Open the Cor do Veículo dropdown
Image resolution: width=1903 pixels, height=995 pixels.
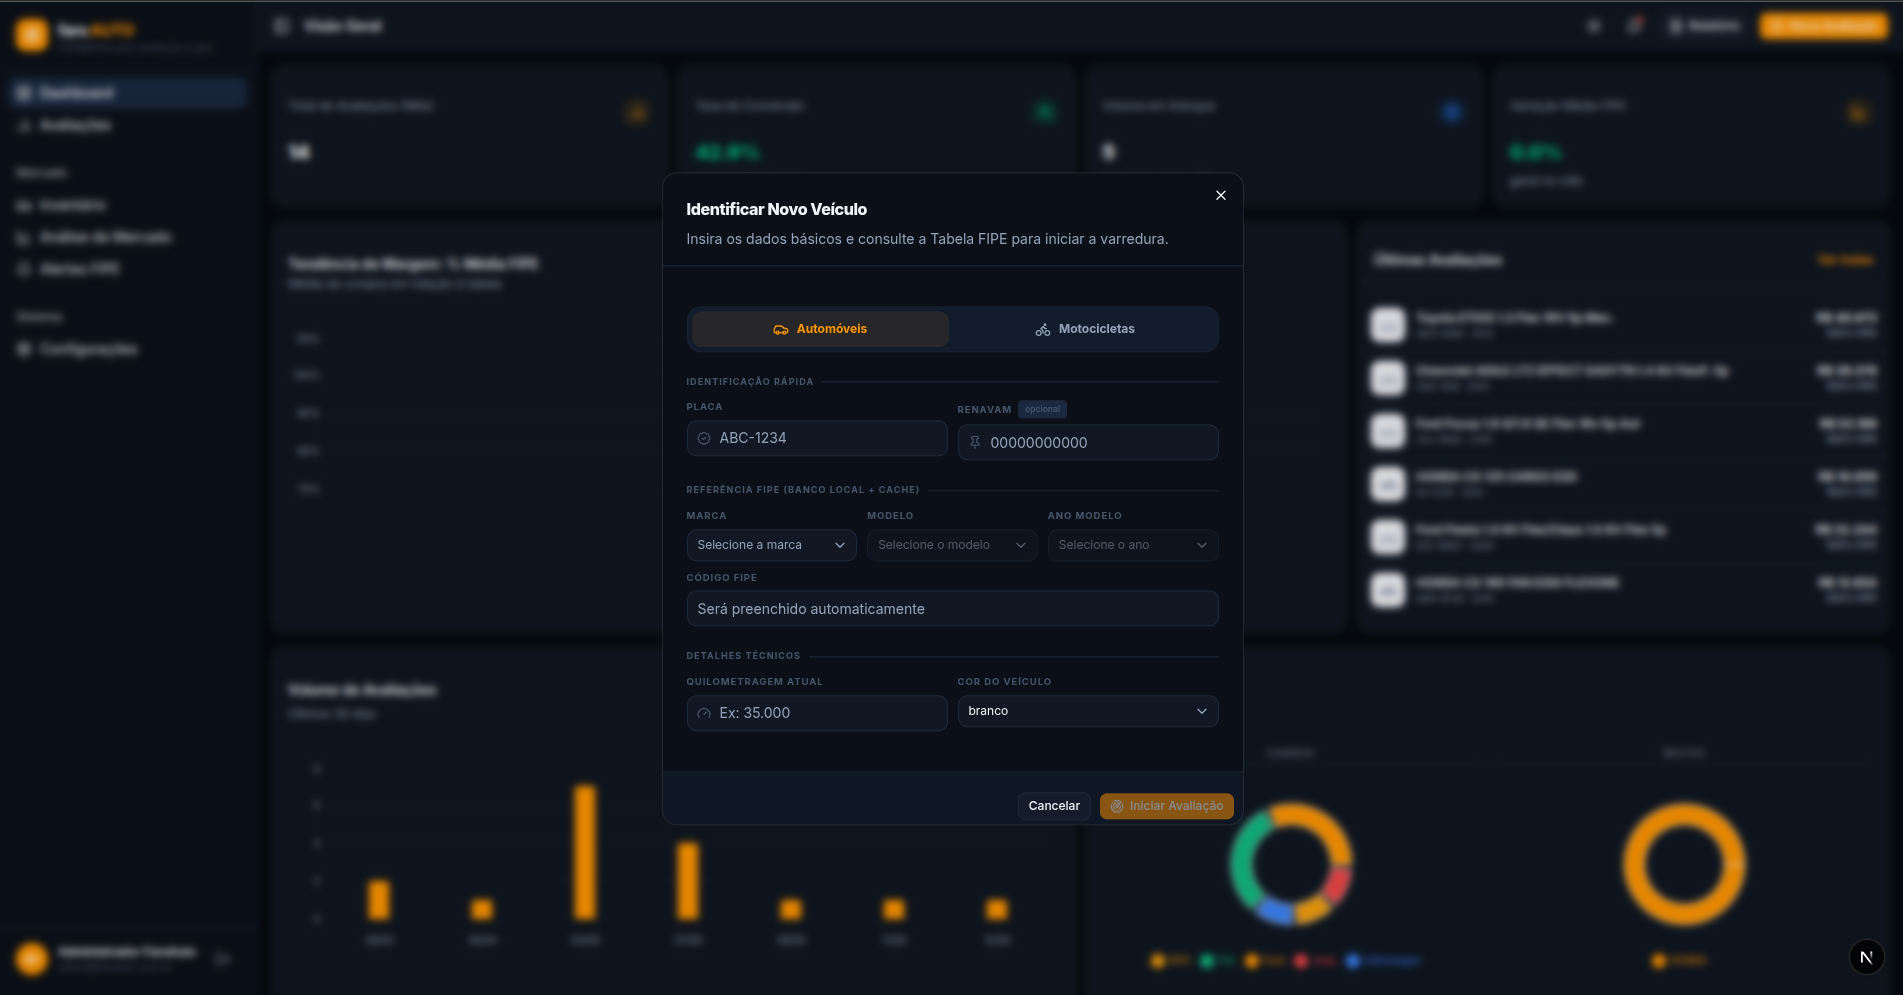1088,711
